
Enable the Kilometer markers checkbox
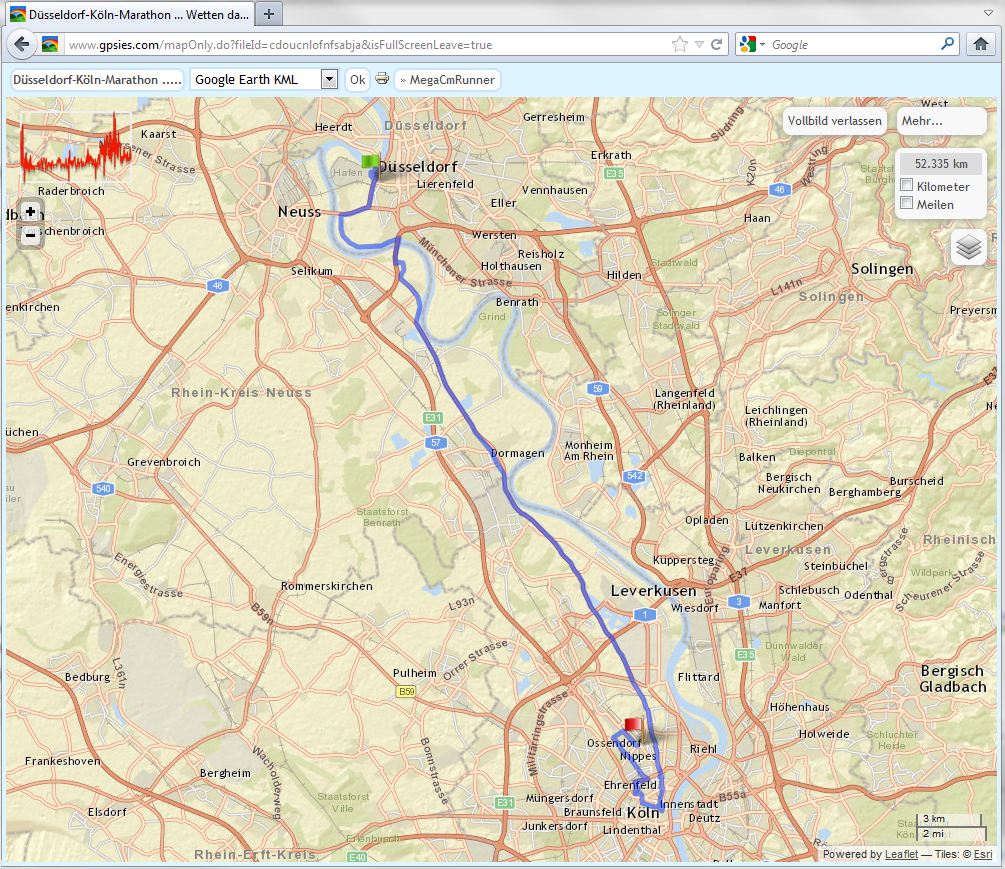point(906,186)
